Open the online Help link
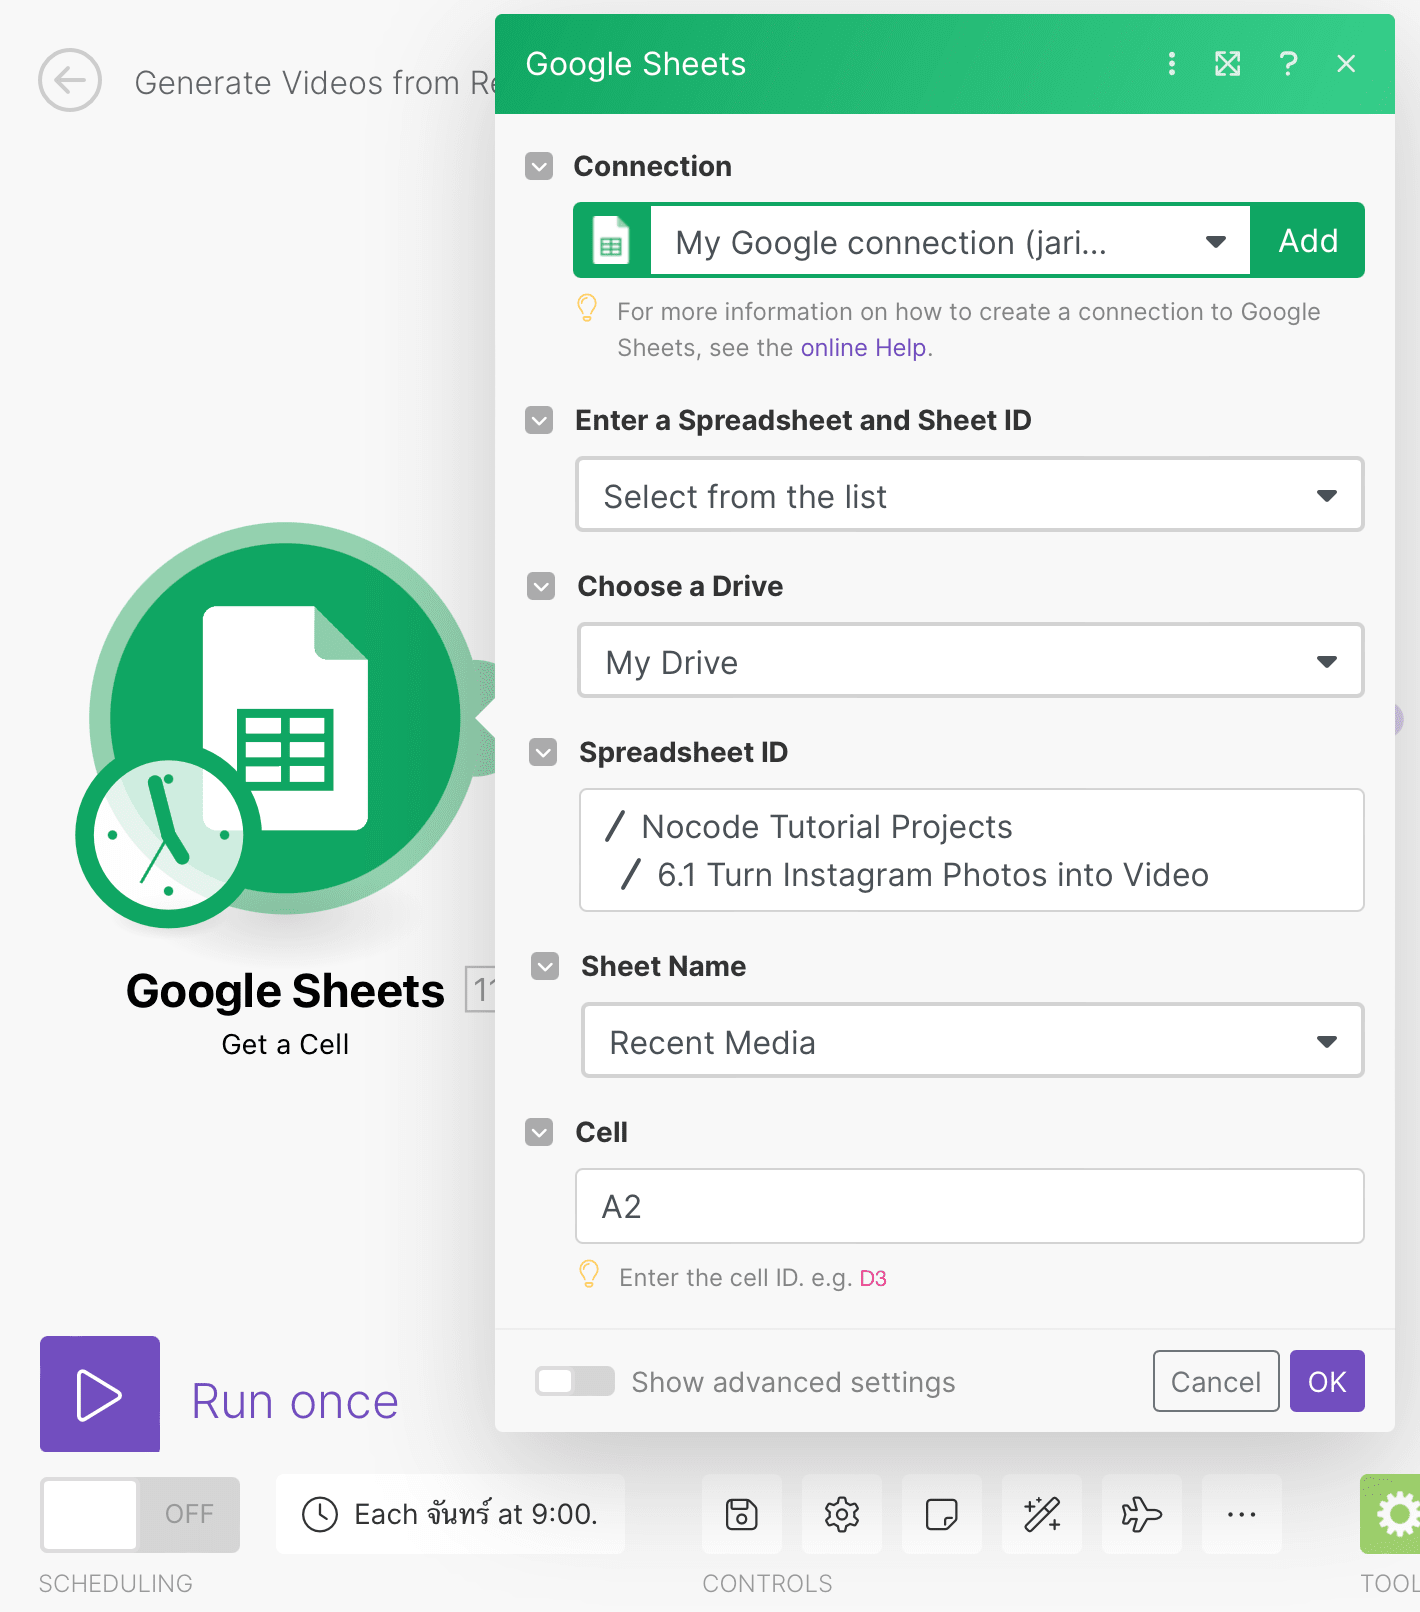Image resolution: width=1420 pixels, height=1612 pixels. click(863, 348)
